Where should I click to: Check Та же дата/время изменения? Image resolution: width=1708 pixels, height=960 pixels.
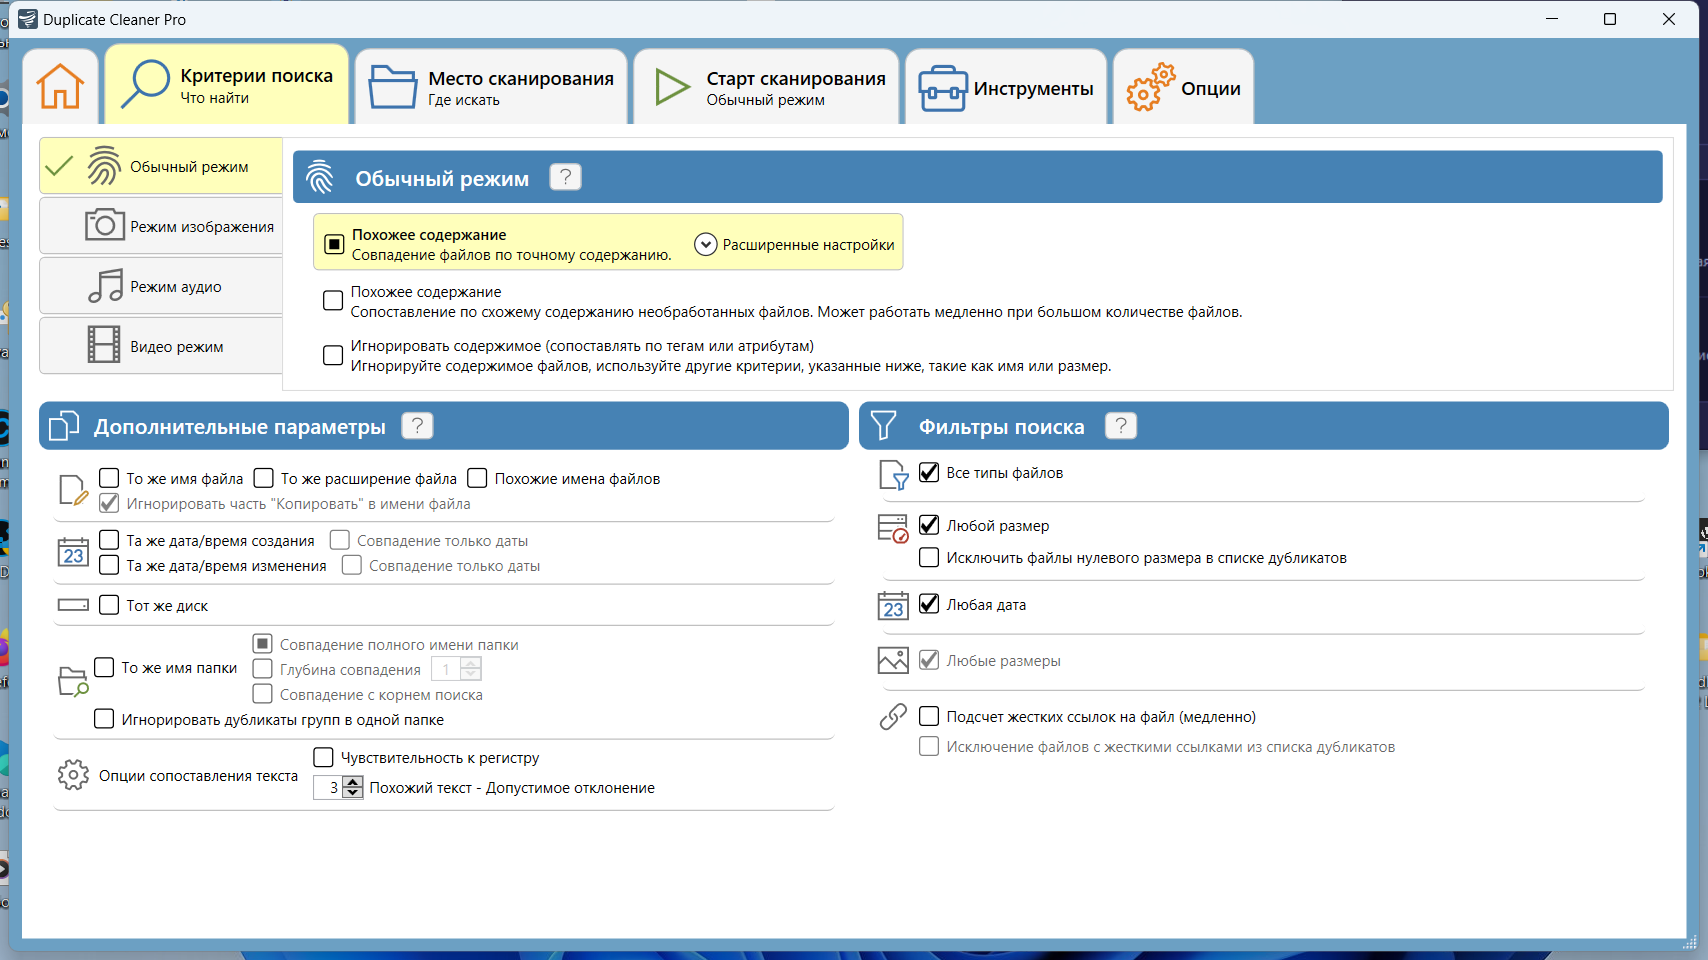click(109, 565)
